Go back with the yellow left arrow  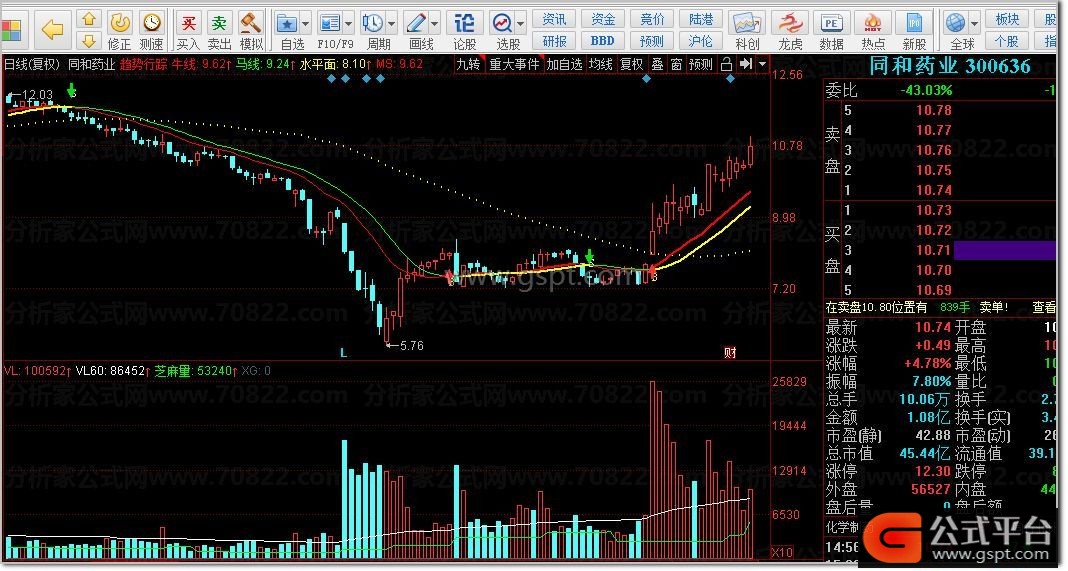pos(52,29)
